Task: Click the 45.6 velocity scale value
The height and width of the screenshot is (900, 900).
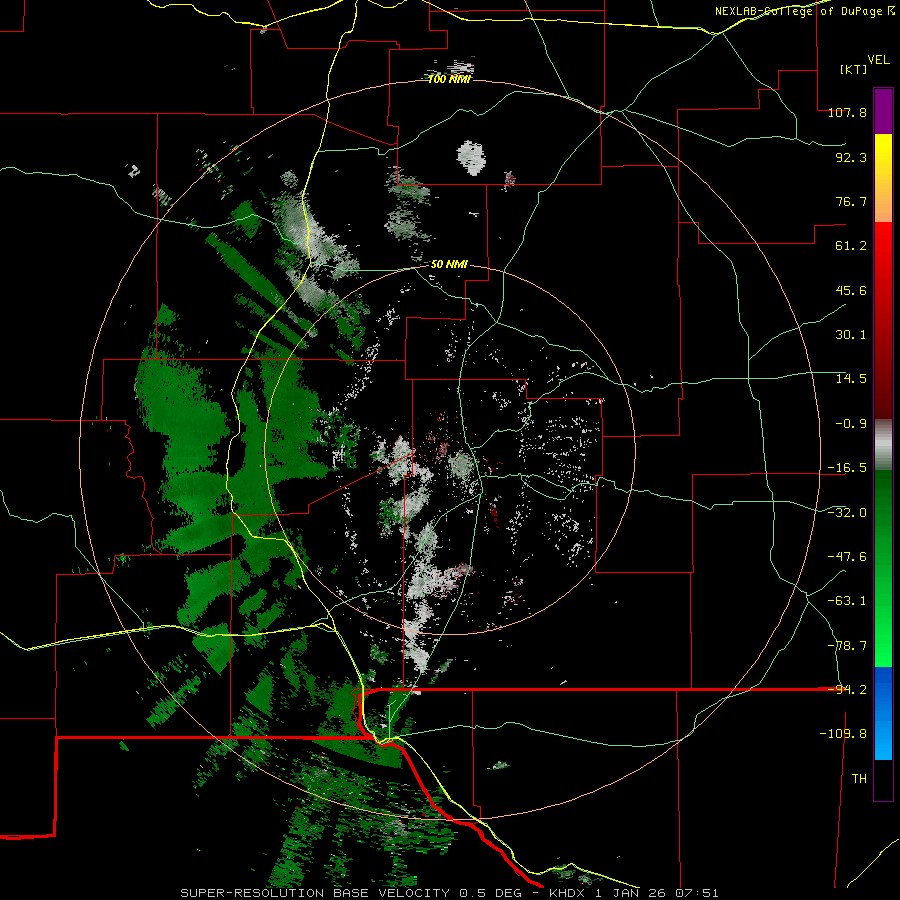Action: [x=851, y=290]
